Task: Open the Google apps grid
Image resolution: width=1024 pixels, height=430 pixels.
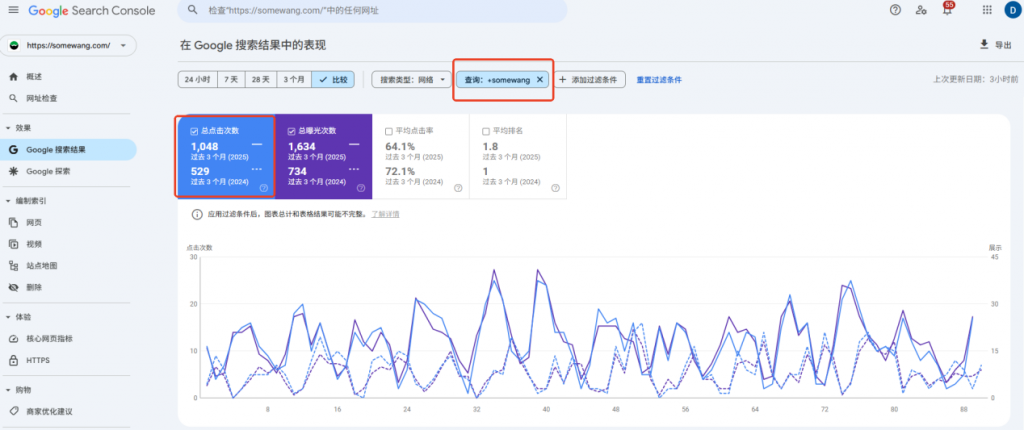Action: coord(987,10)
